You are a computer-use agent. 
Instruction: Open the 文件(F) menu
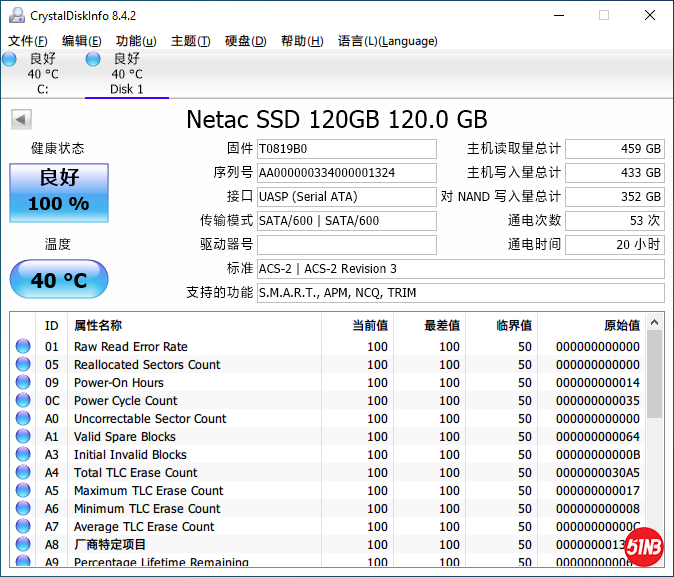tap(28, 41)
